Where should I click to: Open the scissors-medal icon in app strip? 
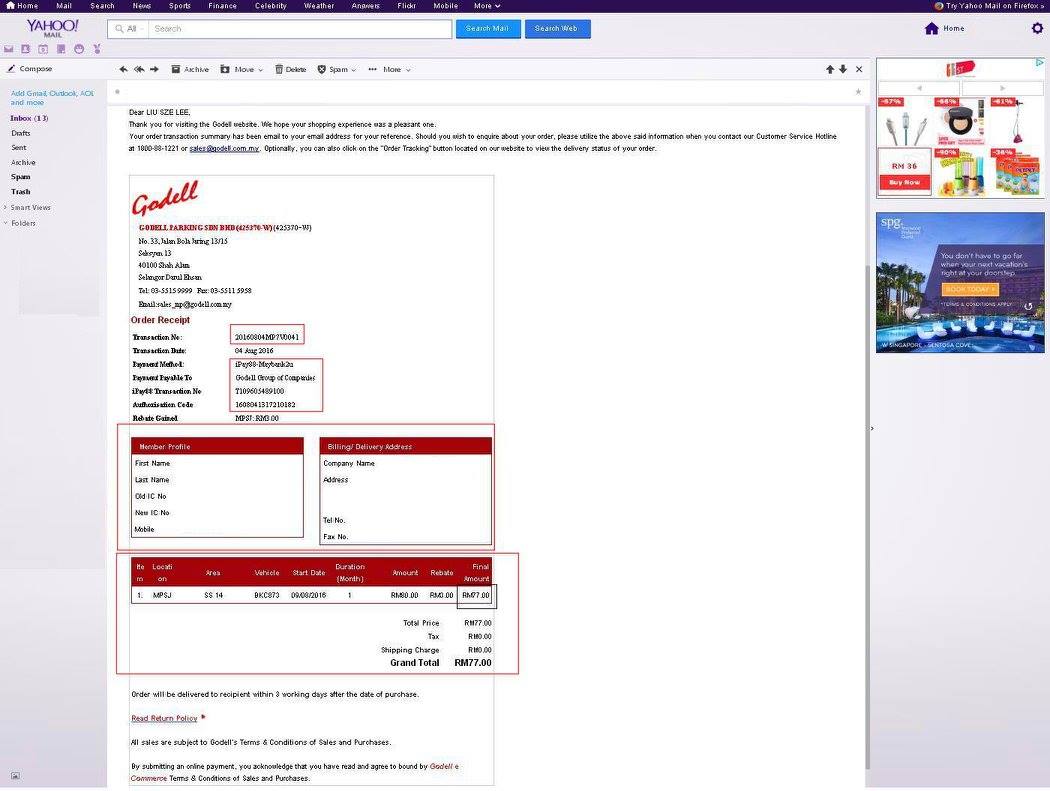(97, 50)
